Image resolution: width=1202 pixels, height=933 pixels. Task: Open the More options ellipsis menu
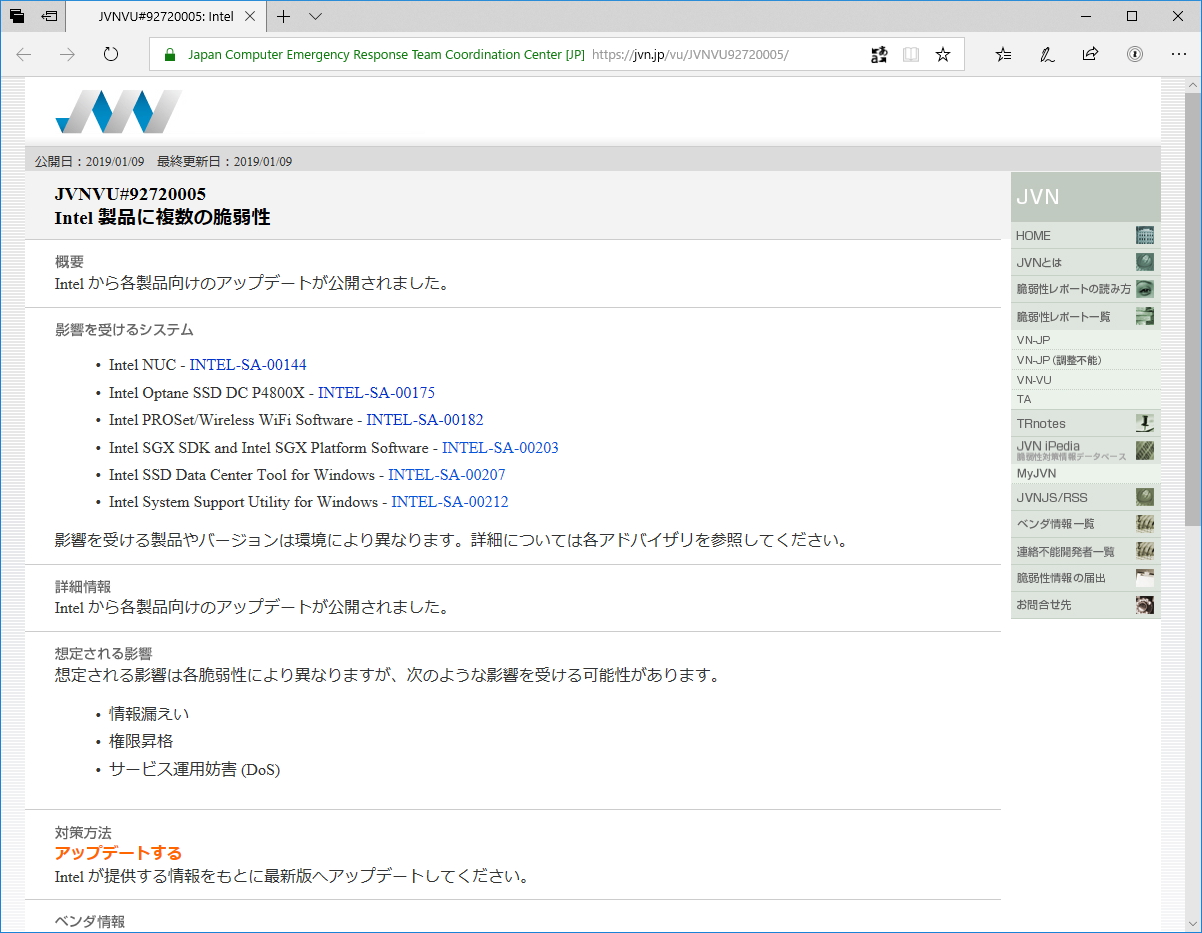click(x=1178, y=55)
